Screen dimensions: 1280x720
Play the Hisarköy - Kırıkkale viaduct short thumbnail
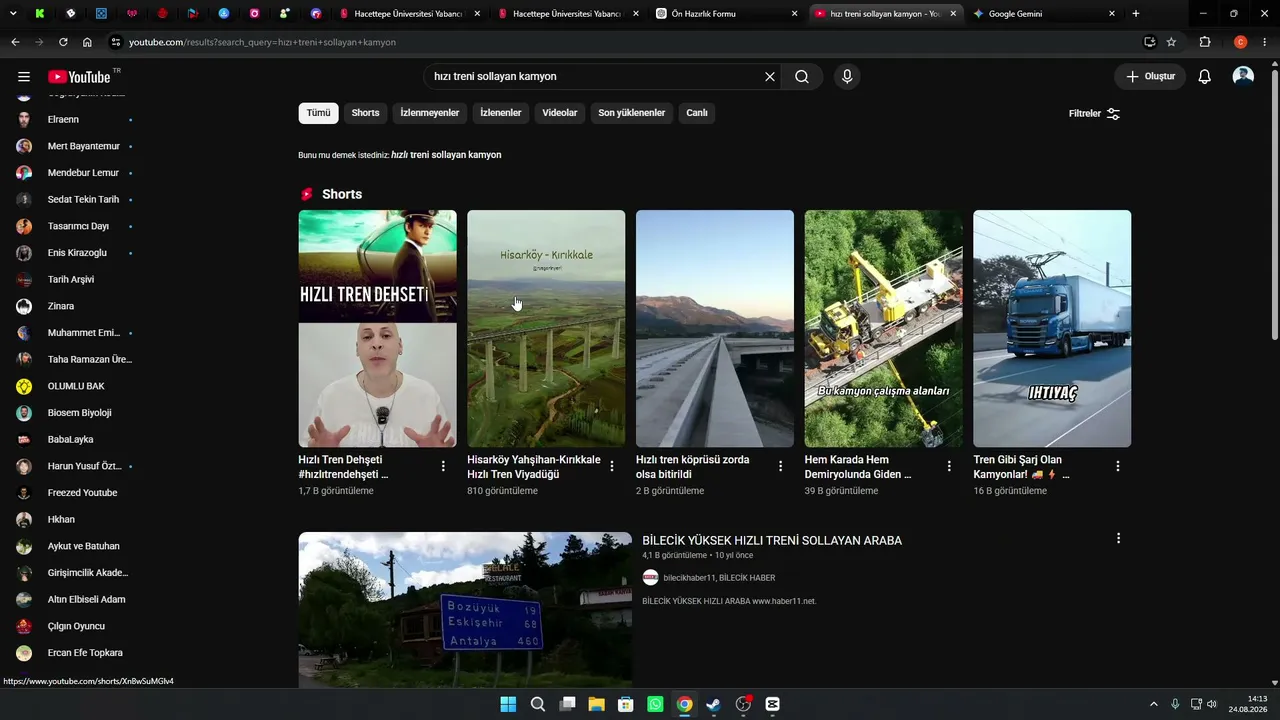(546, 328)
